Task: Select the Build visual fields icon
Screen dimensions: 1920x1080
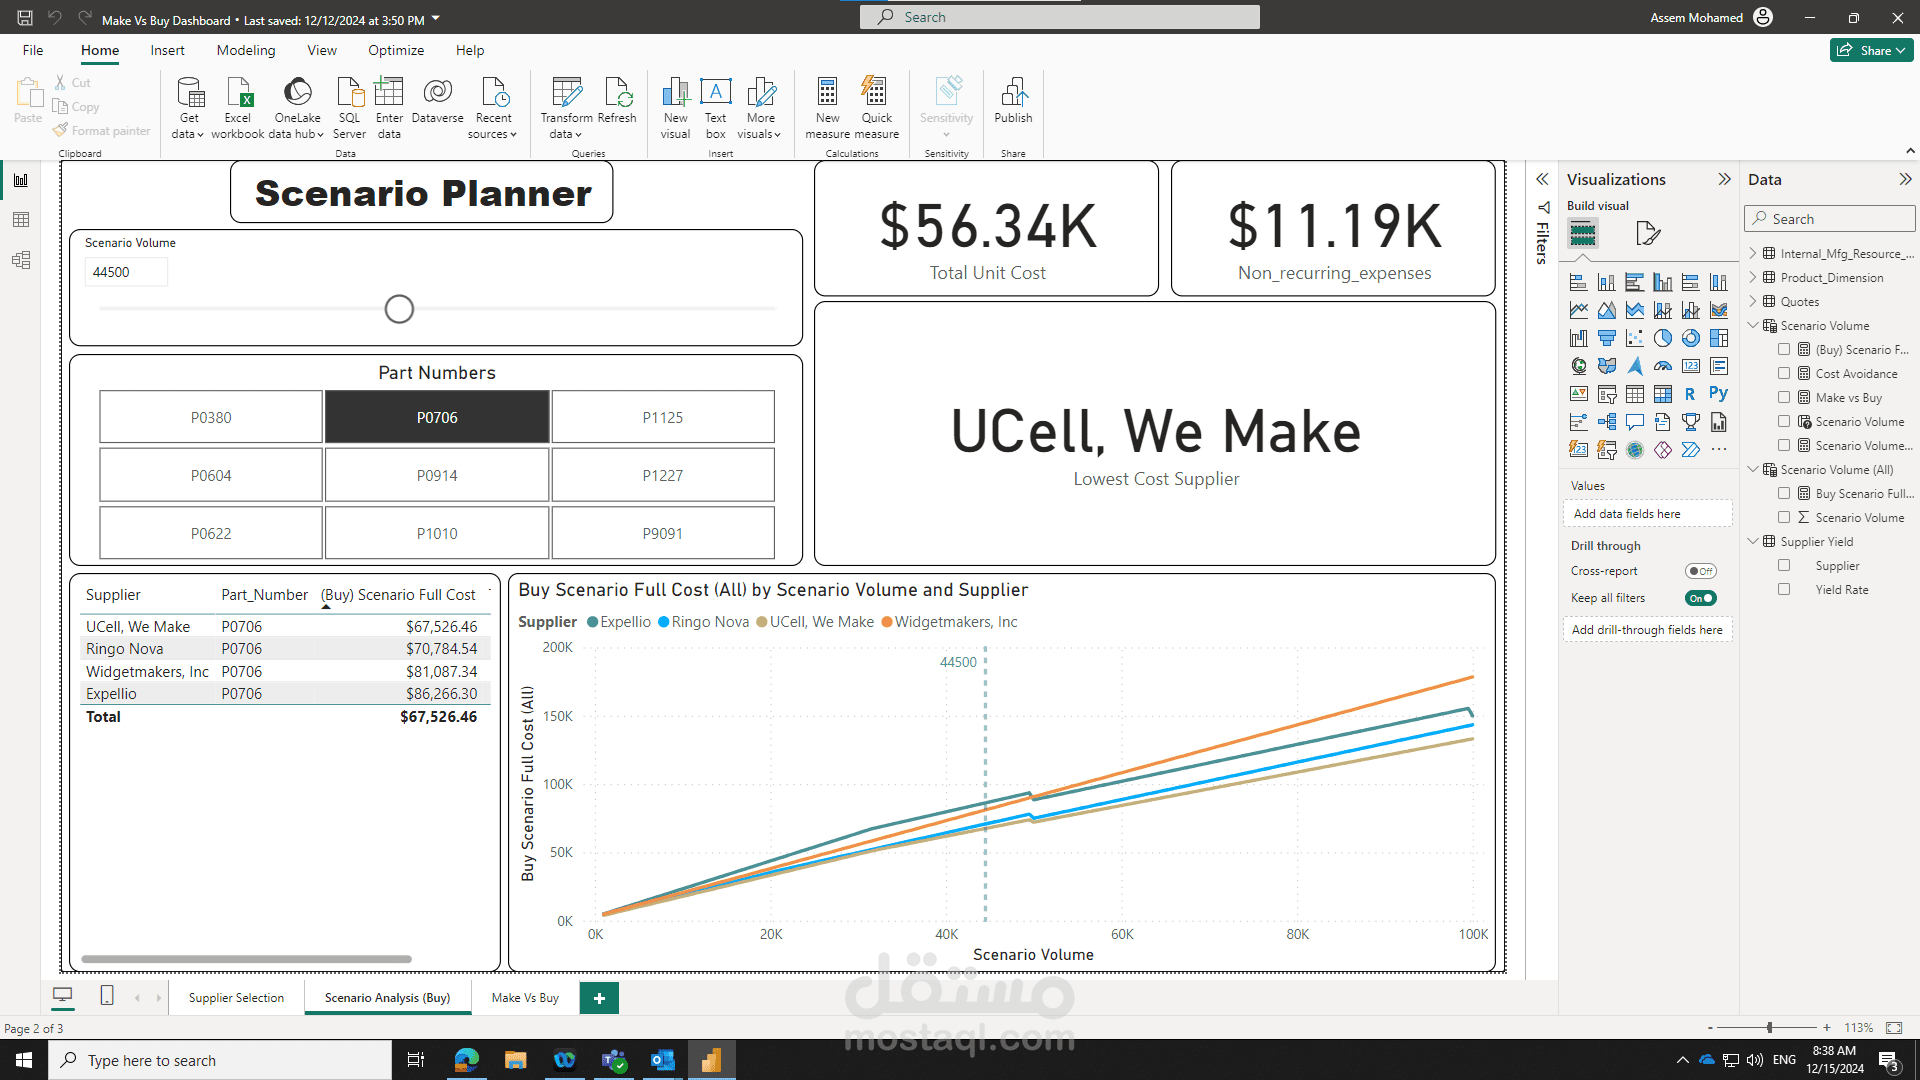Action: click(1583, 234)
